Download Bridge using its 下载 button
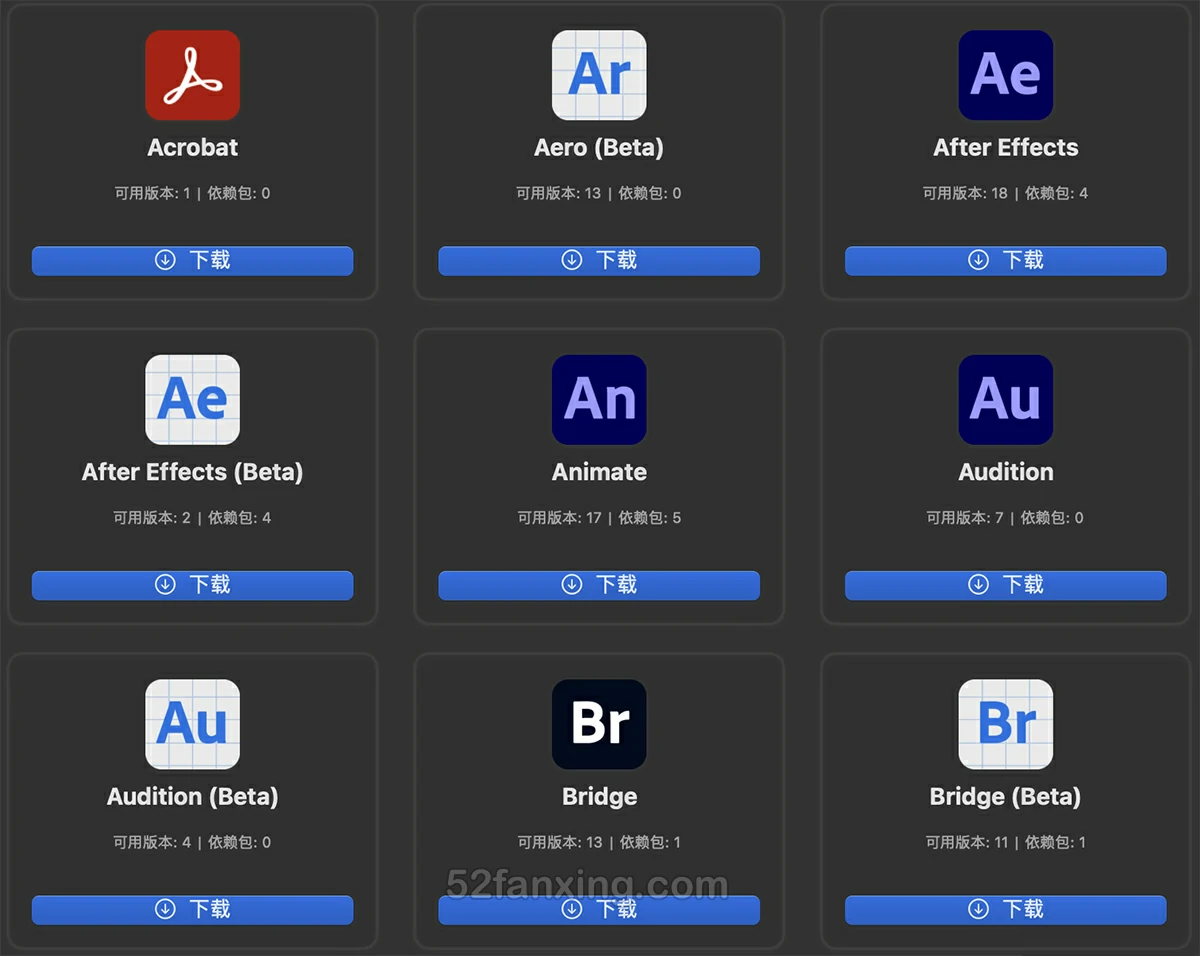This screenshot has width=1200, height=956. tap(599, 910)
